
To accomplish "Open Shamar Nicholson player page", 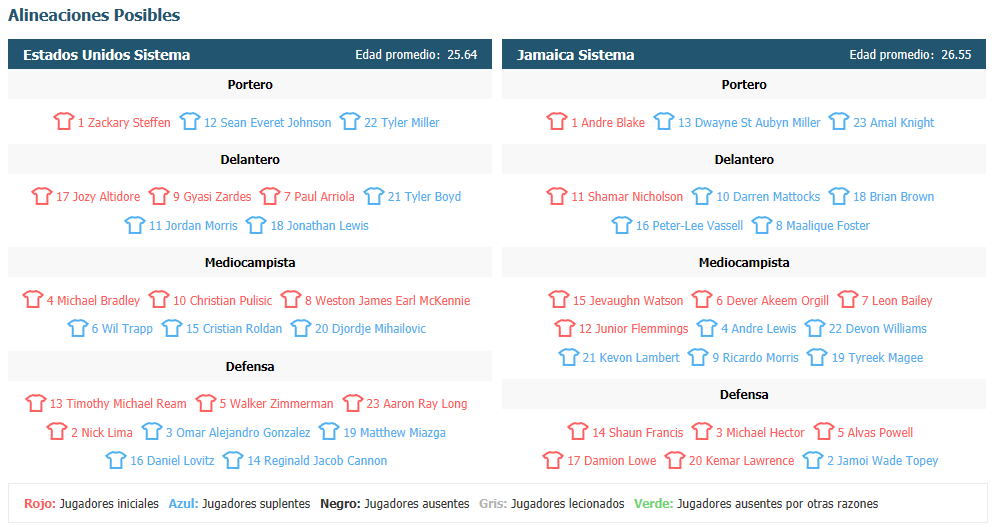I will click(x=627, y=197).
